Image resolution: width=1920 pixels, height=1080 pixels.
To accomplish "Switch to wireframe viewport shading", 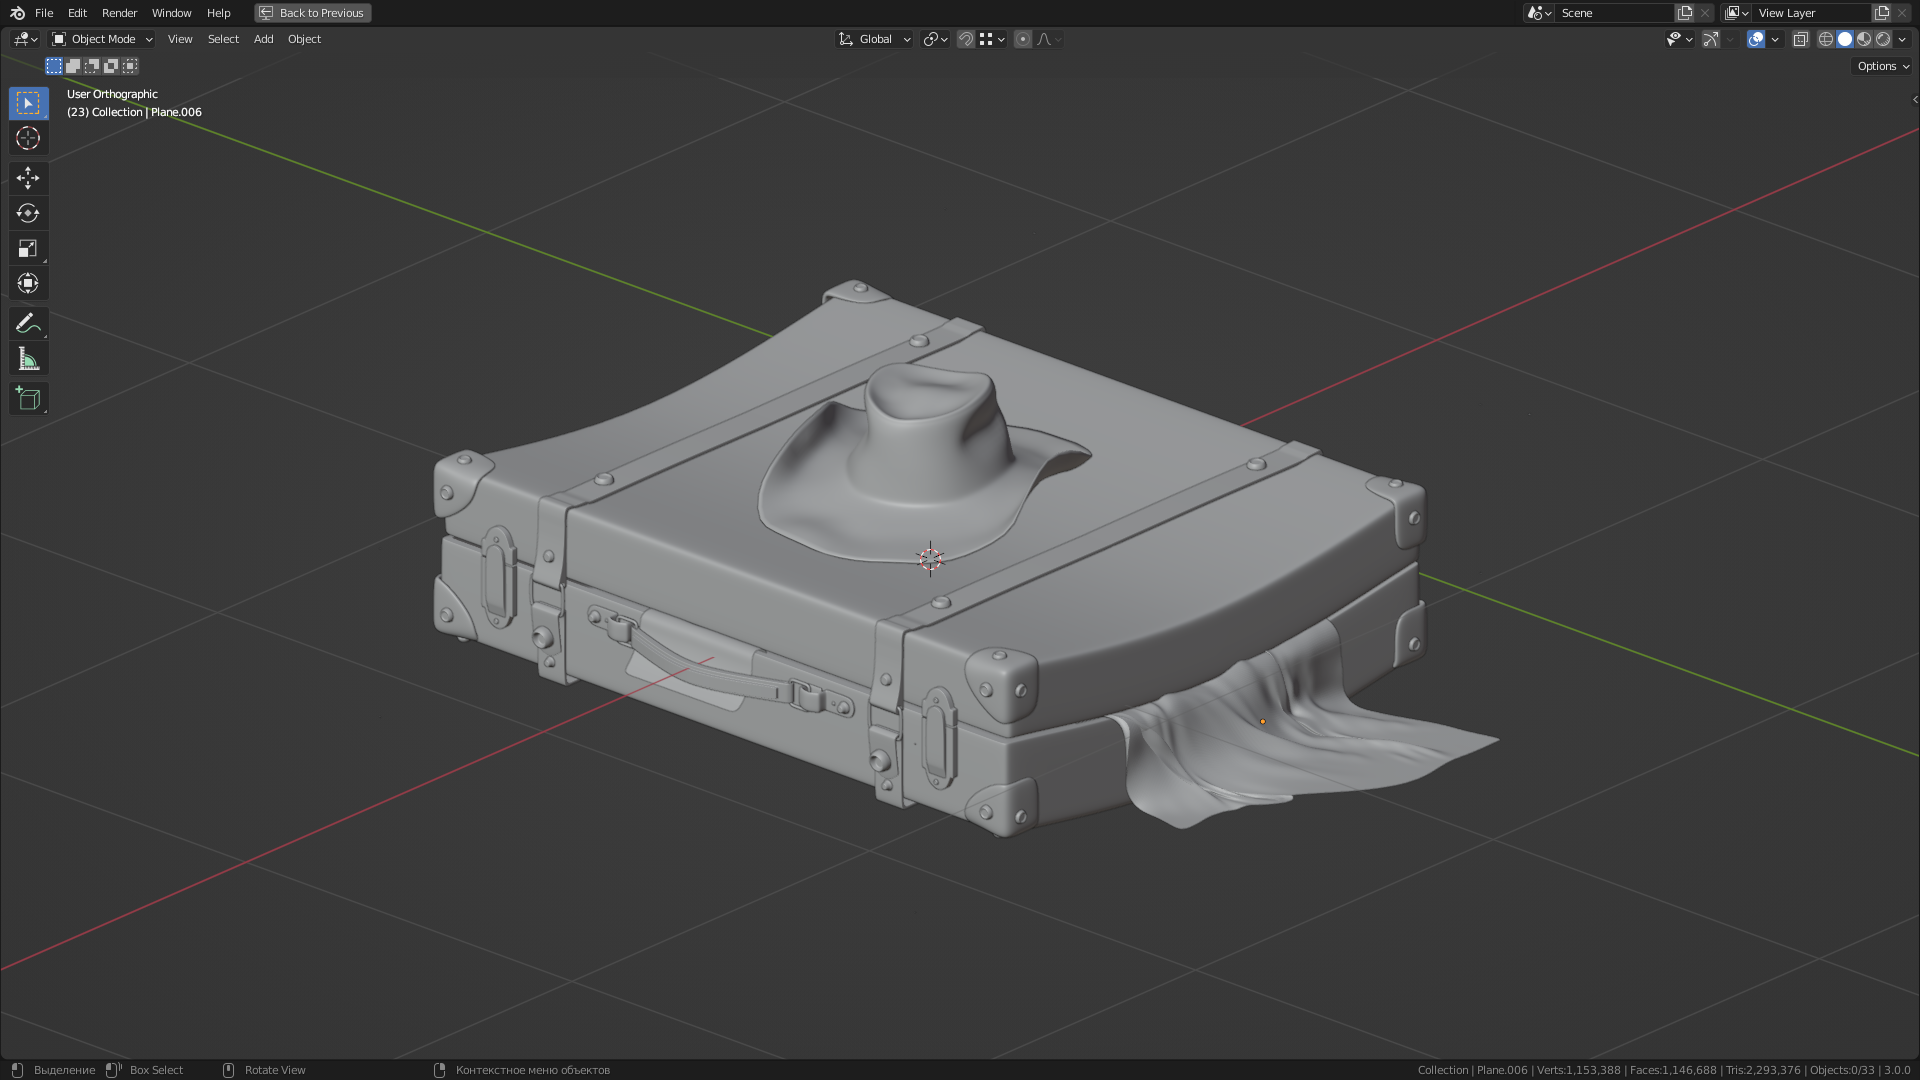I will tap(1825, 39).
